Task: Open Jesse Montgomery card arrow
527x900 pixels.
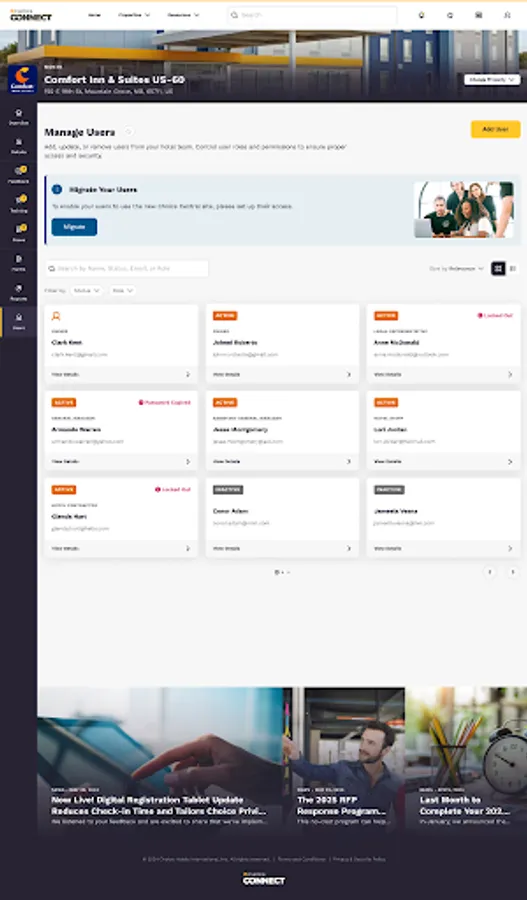Action: click(348, 461)
